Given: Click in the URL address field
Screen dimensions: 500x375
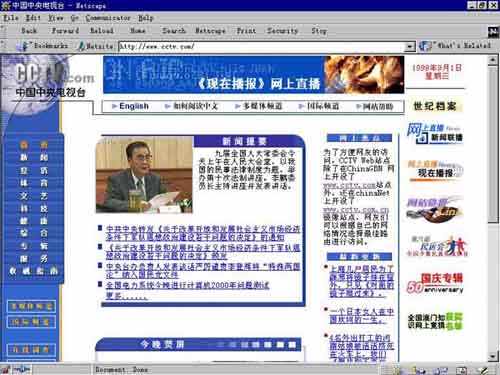Looking at the screenshot, I should (262, 46).
